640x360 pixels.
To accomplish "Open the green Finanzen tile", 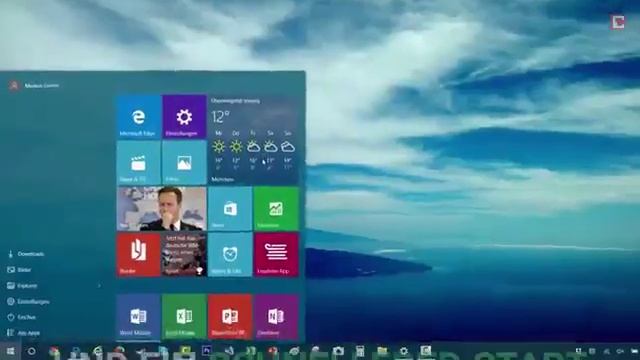I will point(276,209).
